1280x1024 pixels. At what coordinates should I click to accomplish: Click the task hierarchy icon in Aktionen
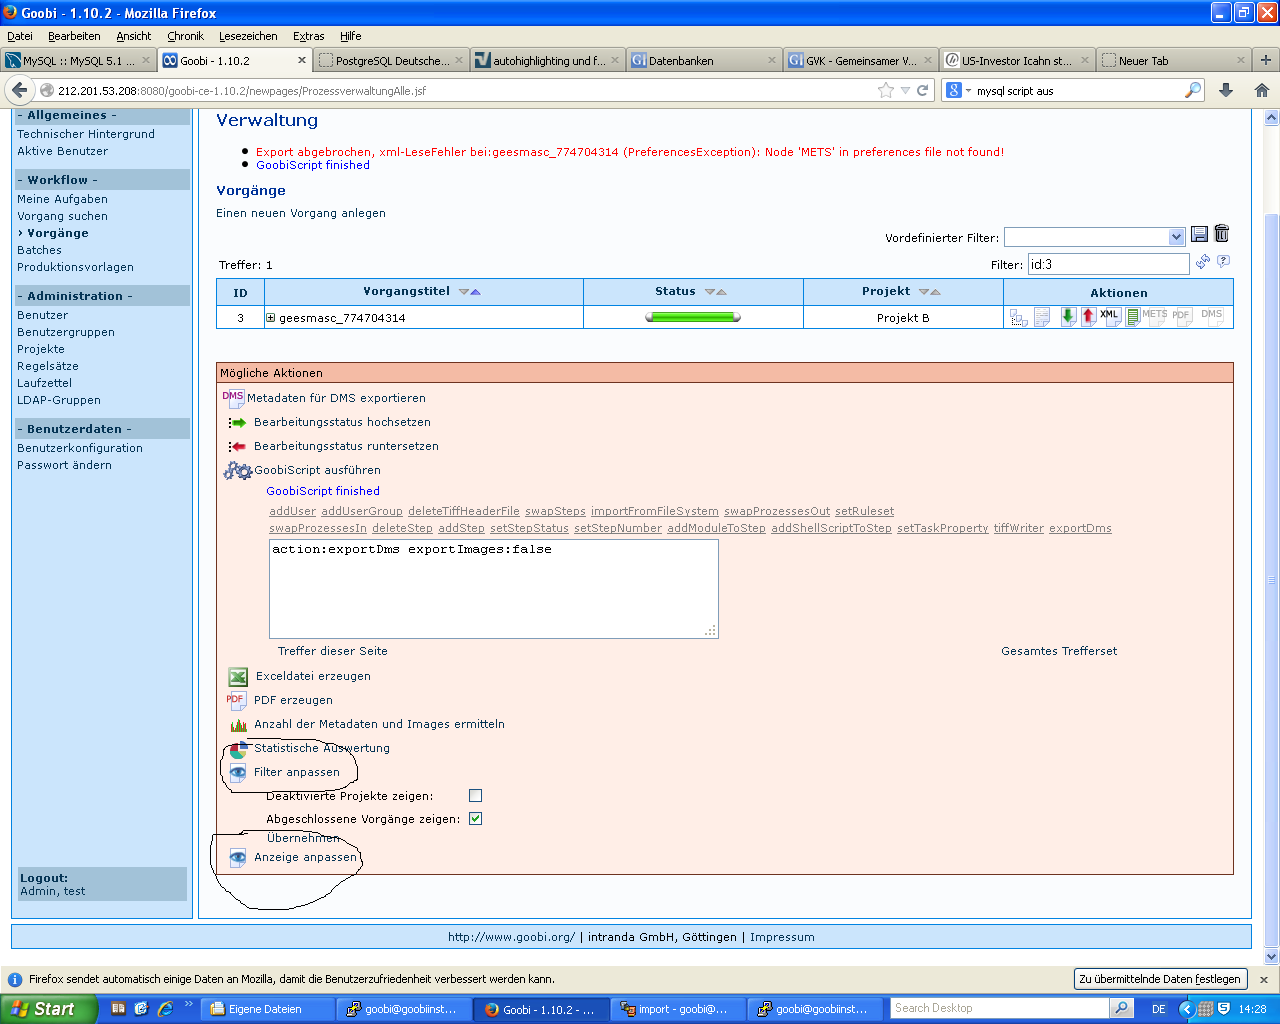pos(1018,318)
